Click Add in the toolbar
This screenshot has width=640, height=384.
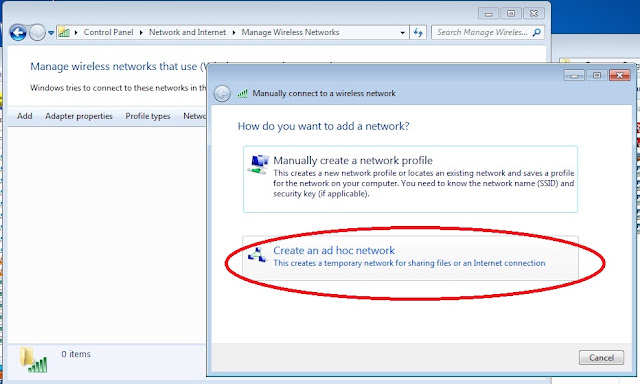[24, 116]
